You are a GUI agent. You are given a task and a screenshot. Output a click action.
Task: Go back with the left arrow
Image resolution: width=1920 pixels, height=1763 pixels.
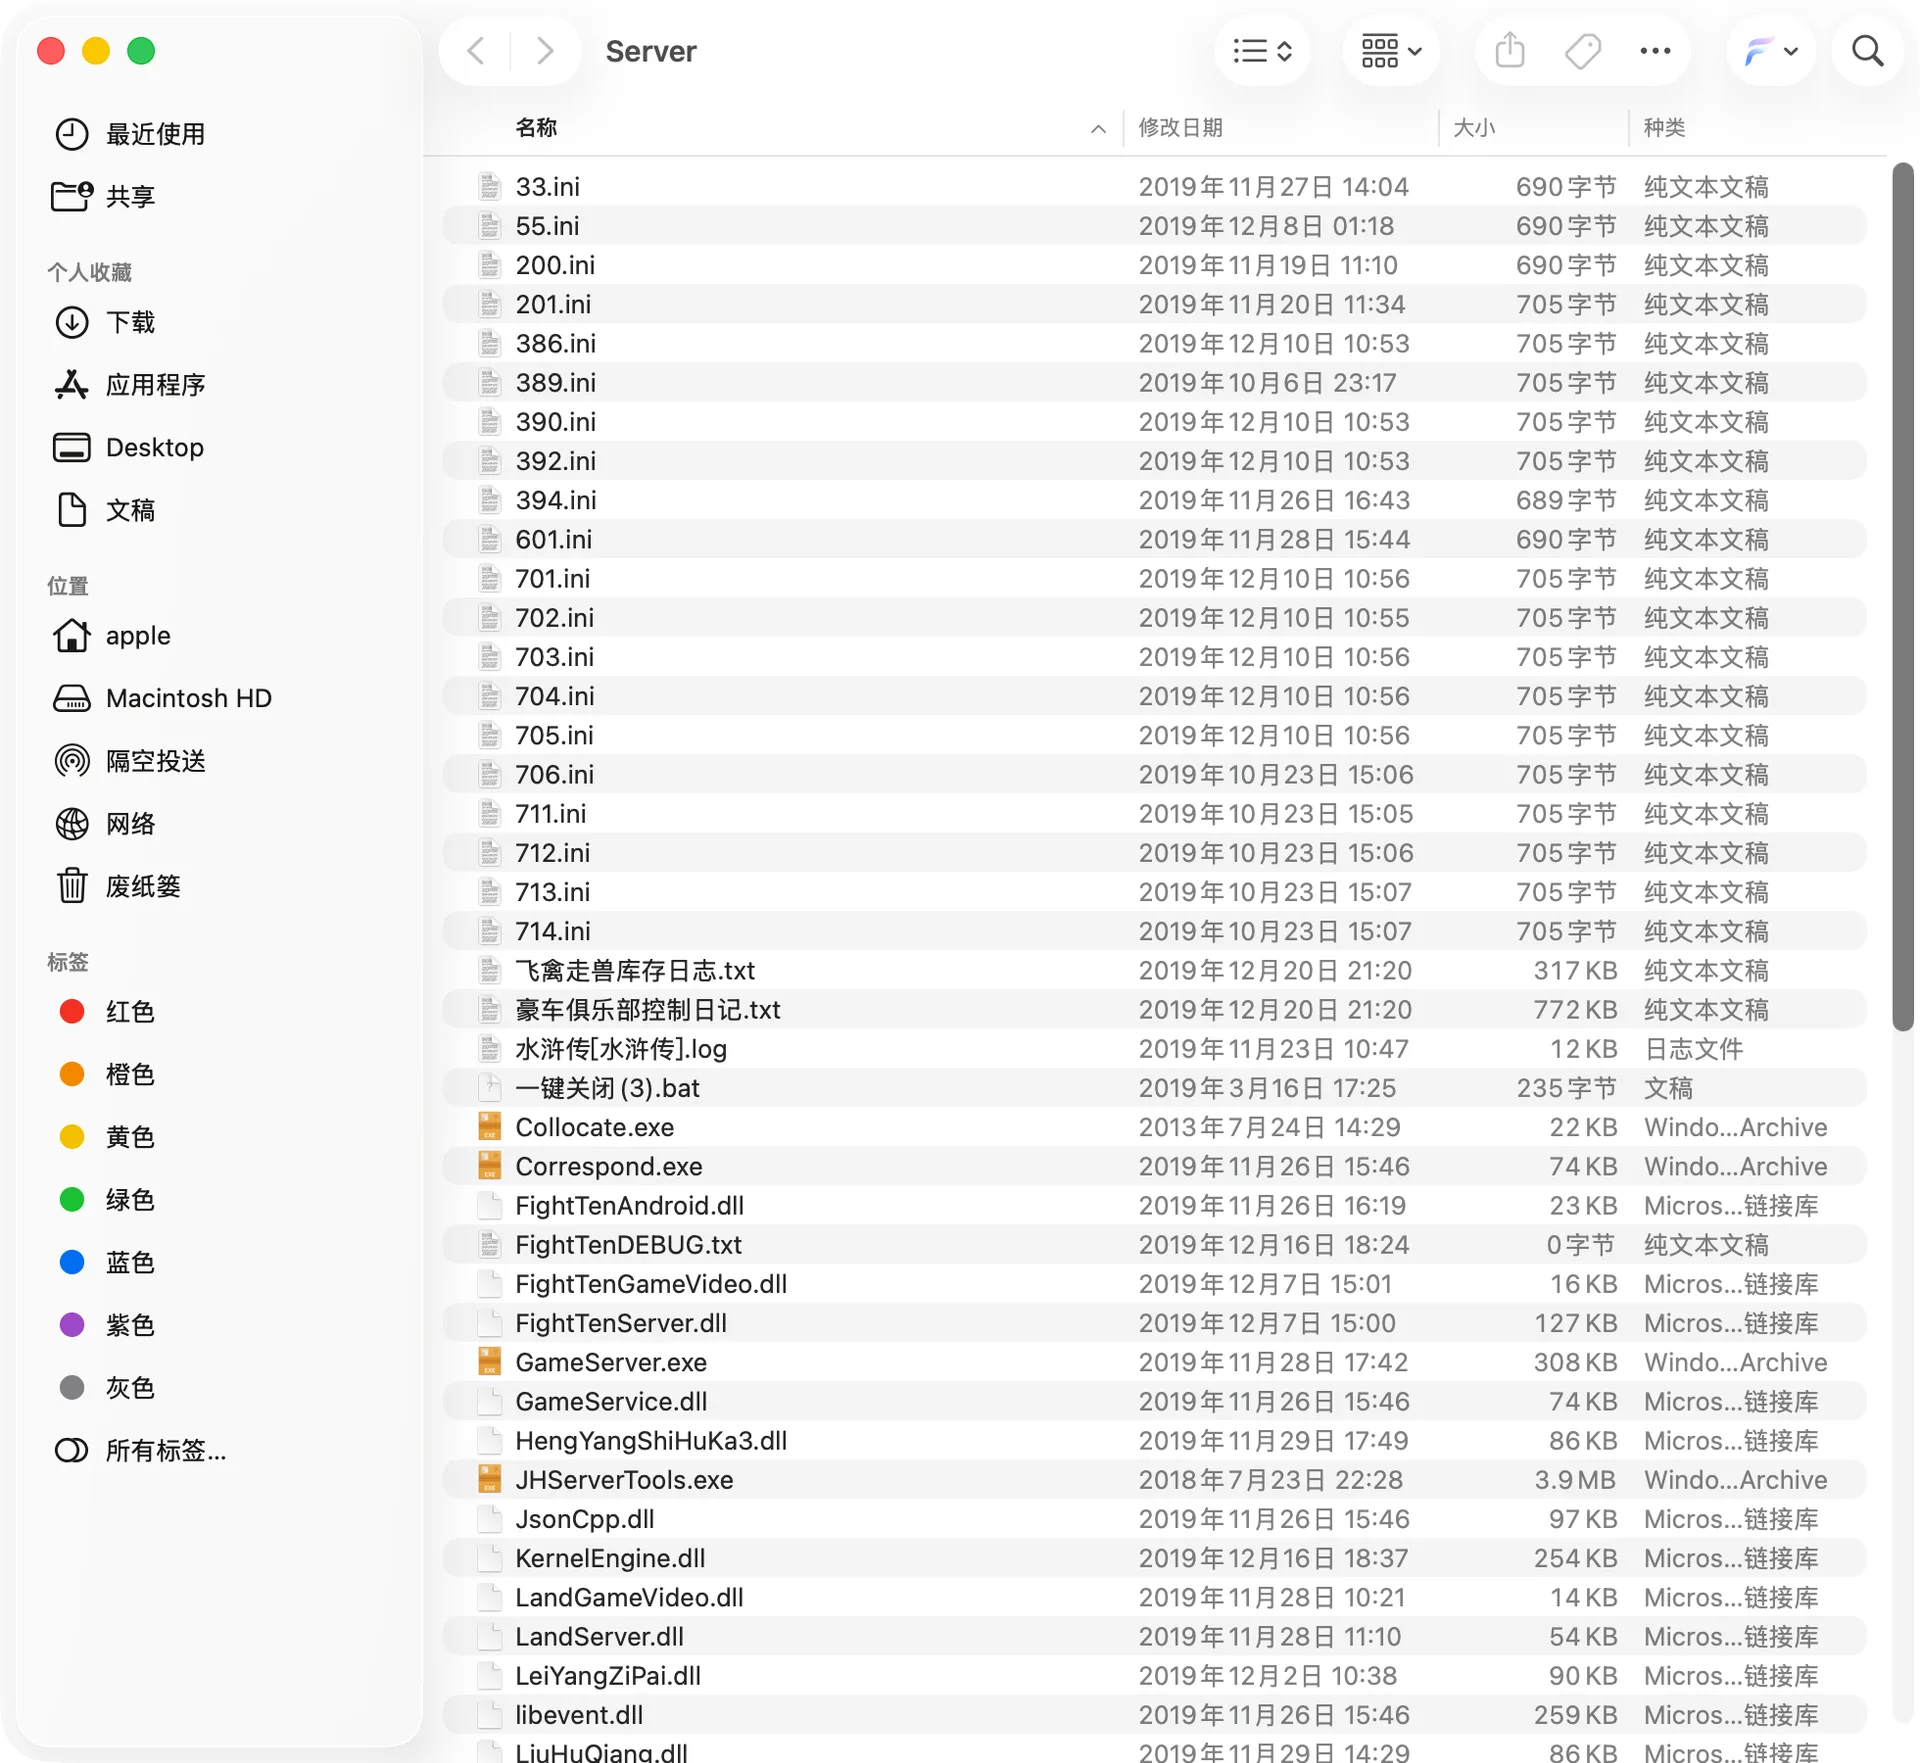pyautogui.click(x=477, y=51)
